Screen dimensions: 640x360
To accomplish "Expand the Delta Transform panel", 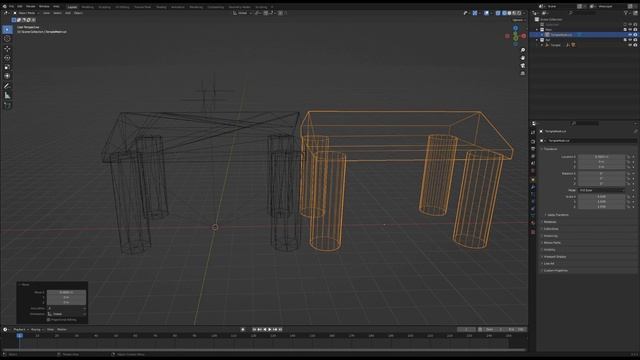I will (x=558, y=215).
